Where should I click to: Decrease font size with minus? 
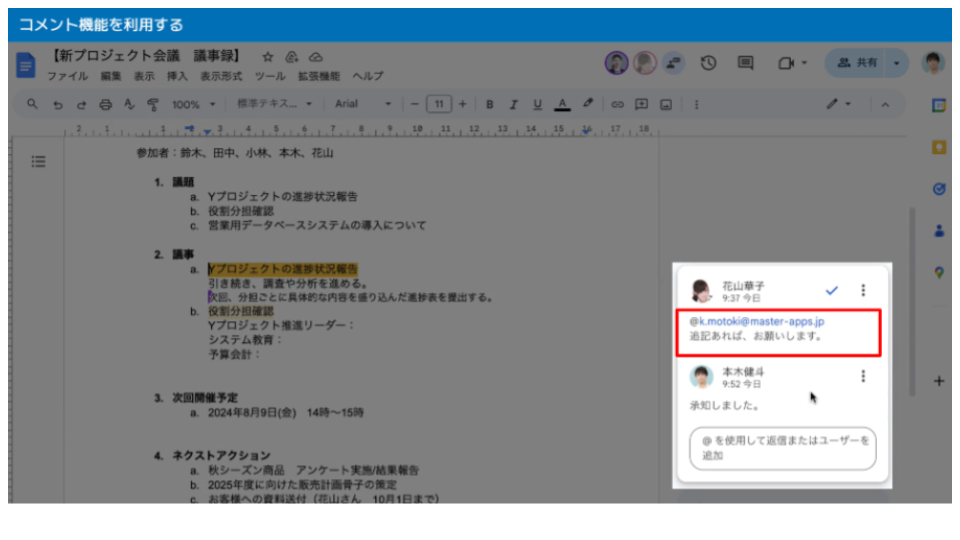click(x=414, y=105)
